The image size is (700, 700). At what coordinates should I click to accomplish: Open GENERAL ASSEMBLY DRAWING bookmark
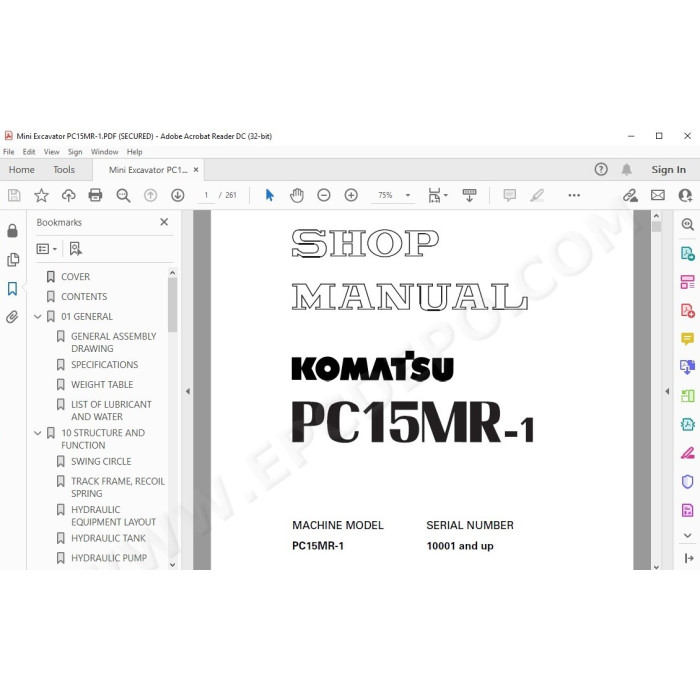click(x=113, y=342)
